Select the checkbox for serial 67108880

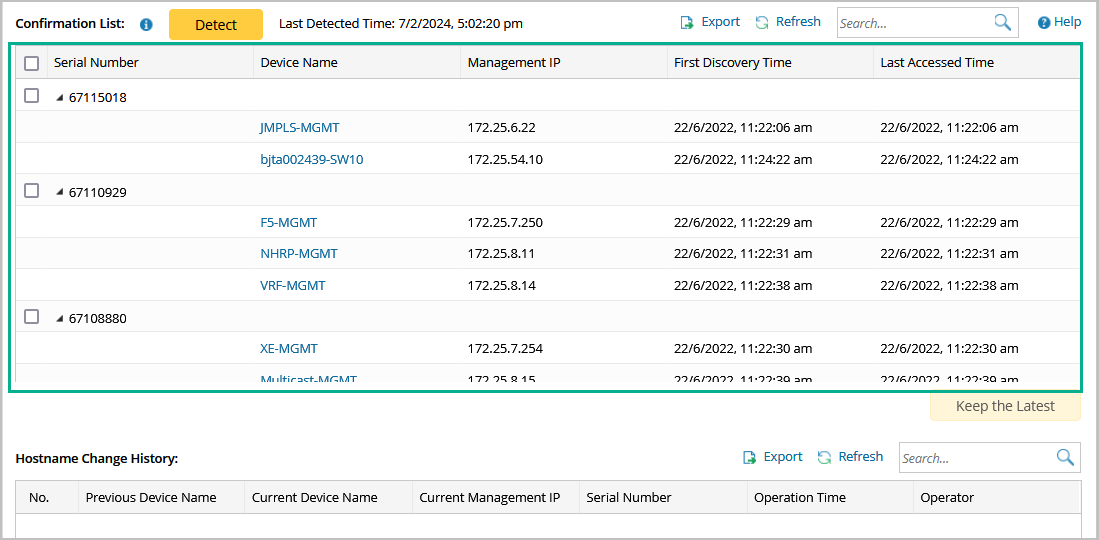coord(32,316)
